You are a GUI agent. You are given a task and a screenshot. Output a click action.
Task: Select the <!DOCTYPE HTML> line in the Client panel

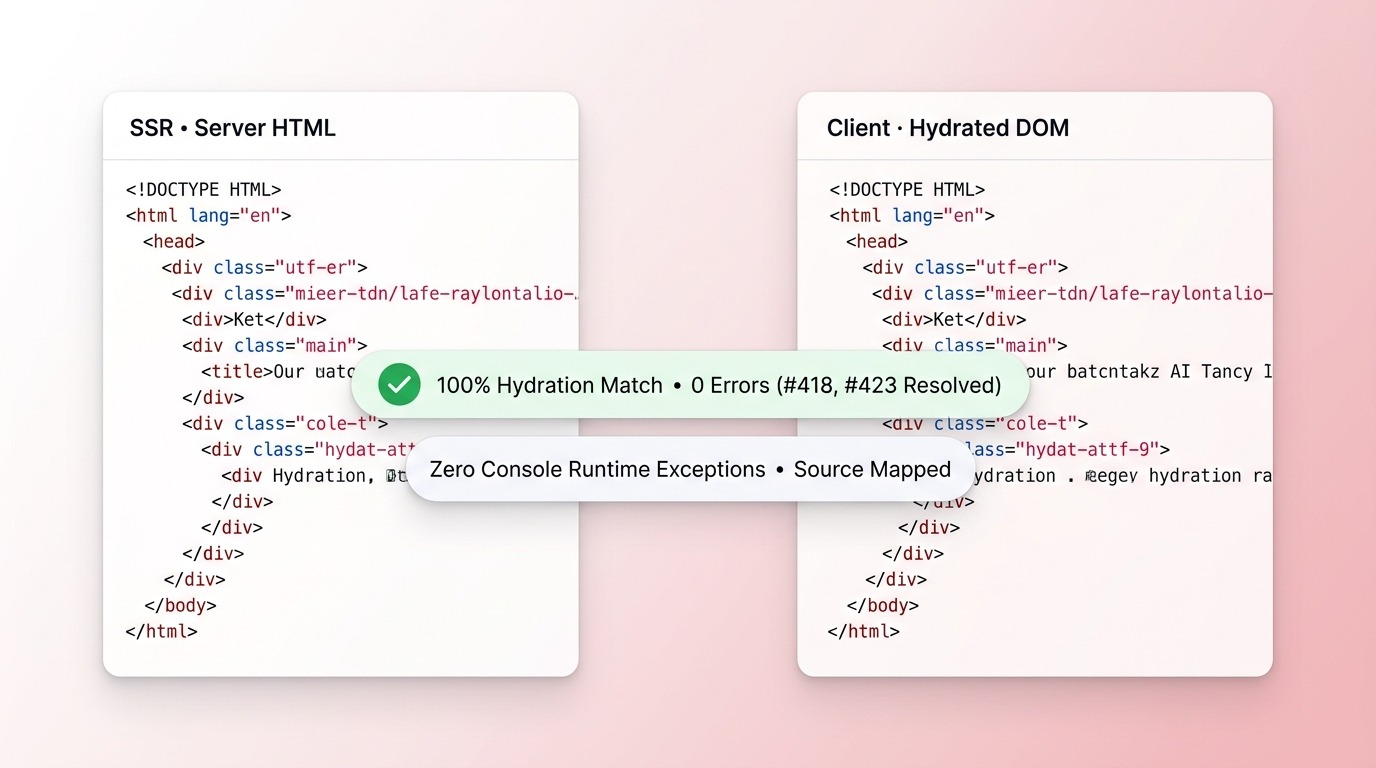click(908, 189)
